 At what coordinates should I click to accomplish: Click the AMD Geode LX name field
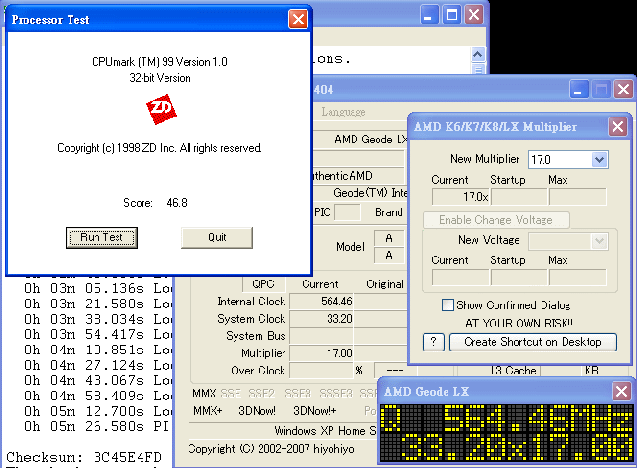[x=360, y=139]
